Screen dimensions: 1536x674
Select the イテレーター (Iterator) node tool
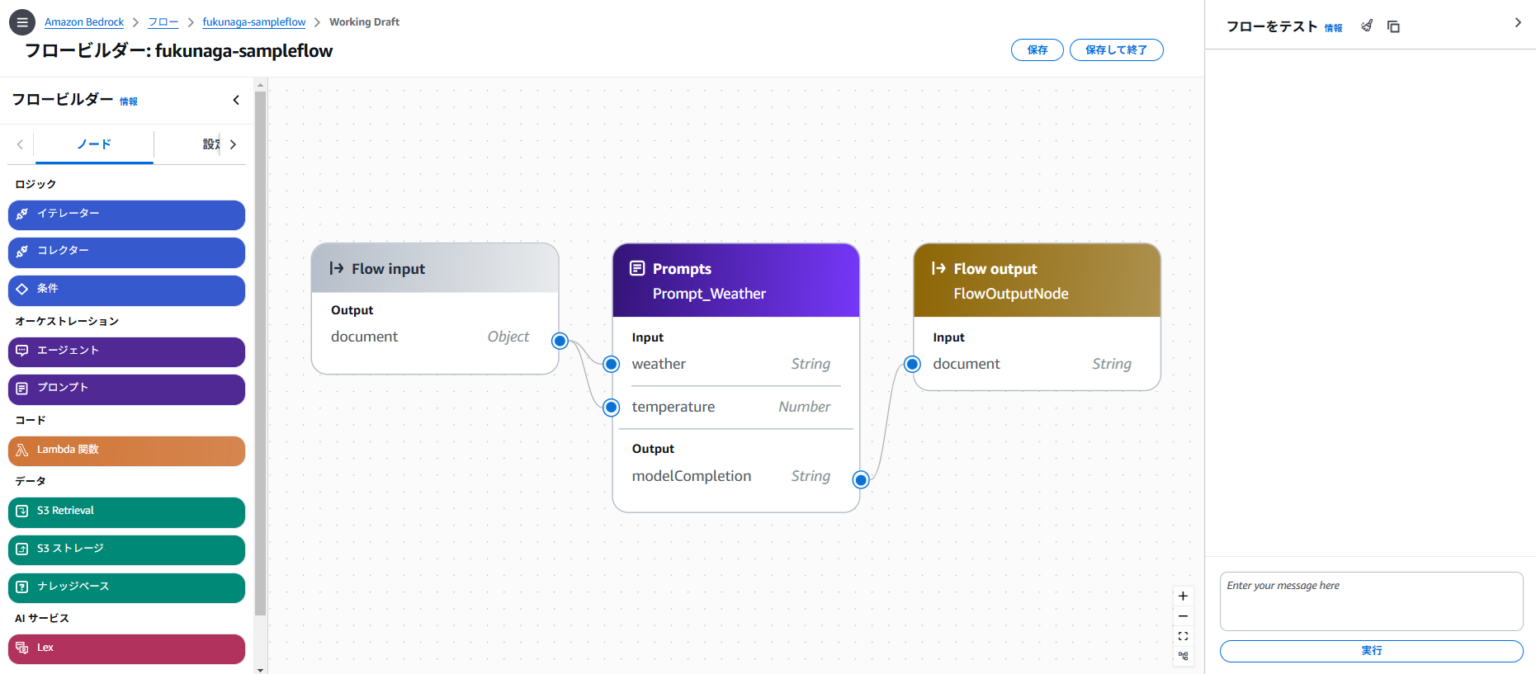pos(126,215)
